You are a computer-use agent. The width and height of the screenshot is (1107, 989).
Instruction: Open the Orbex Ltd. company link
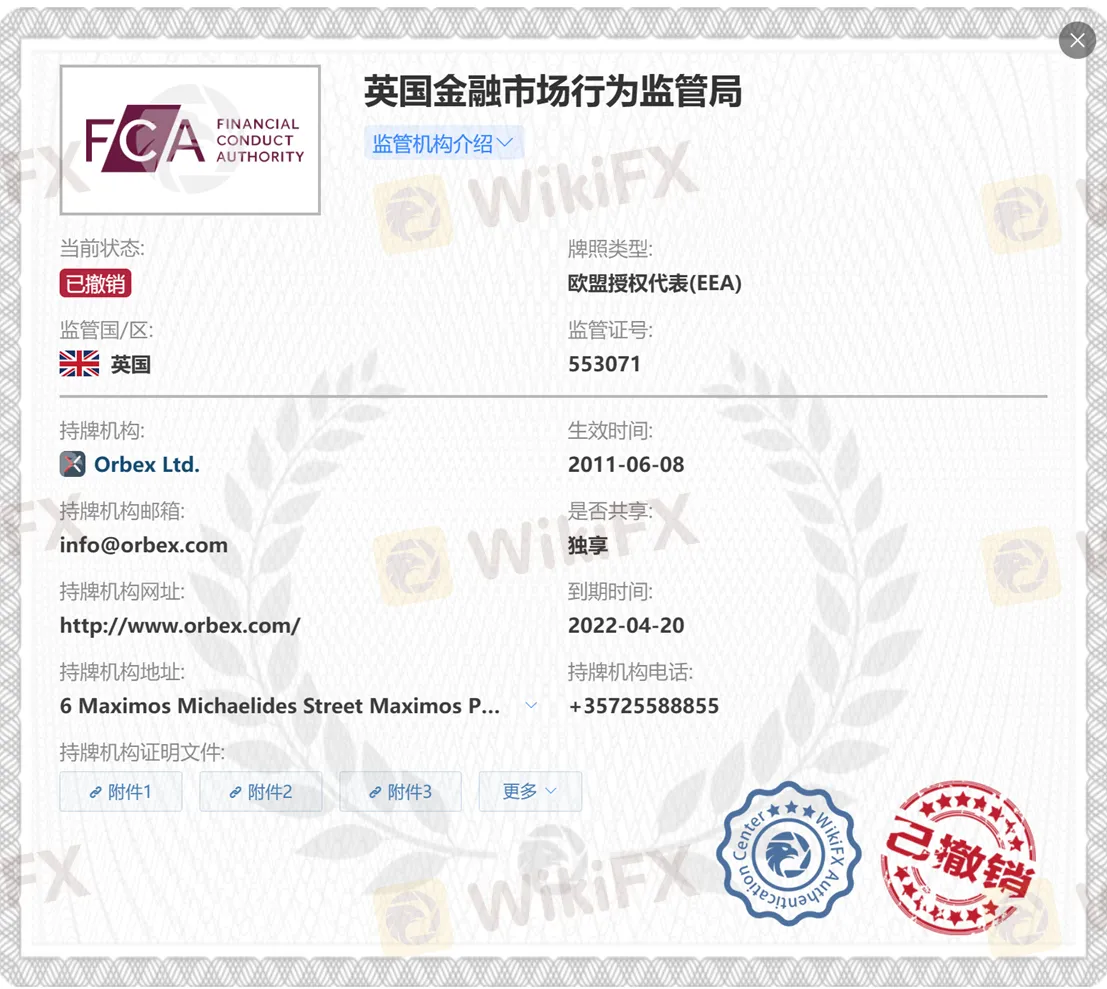(x=147, y=464)
